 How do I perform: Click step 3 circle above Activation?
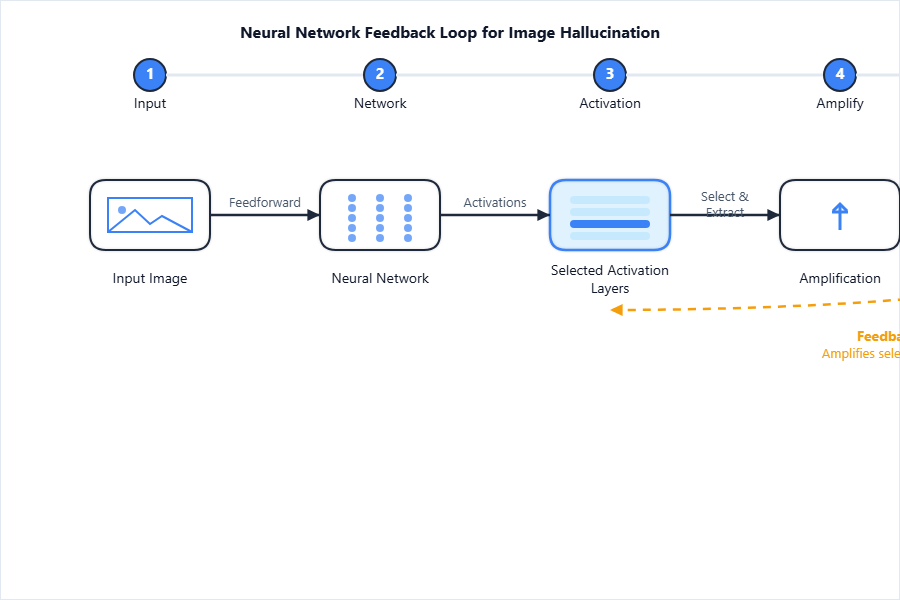coord(610,75)
